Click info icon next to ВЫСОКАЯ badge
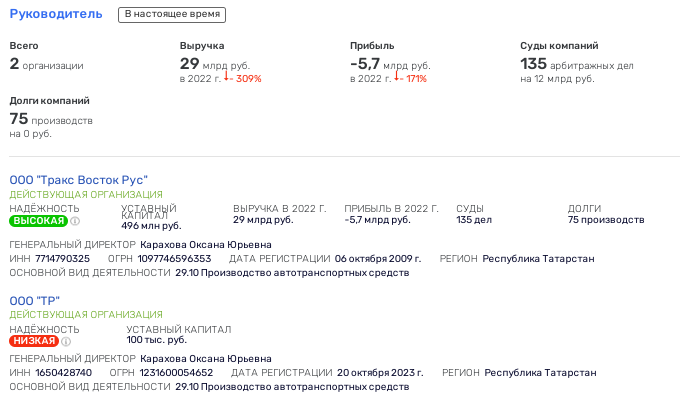The width and height of the screenshot is (681, 394). 75,221
